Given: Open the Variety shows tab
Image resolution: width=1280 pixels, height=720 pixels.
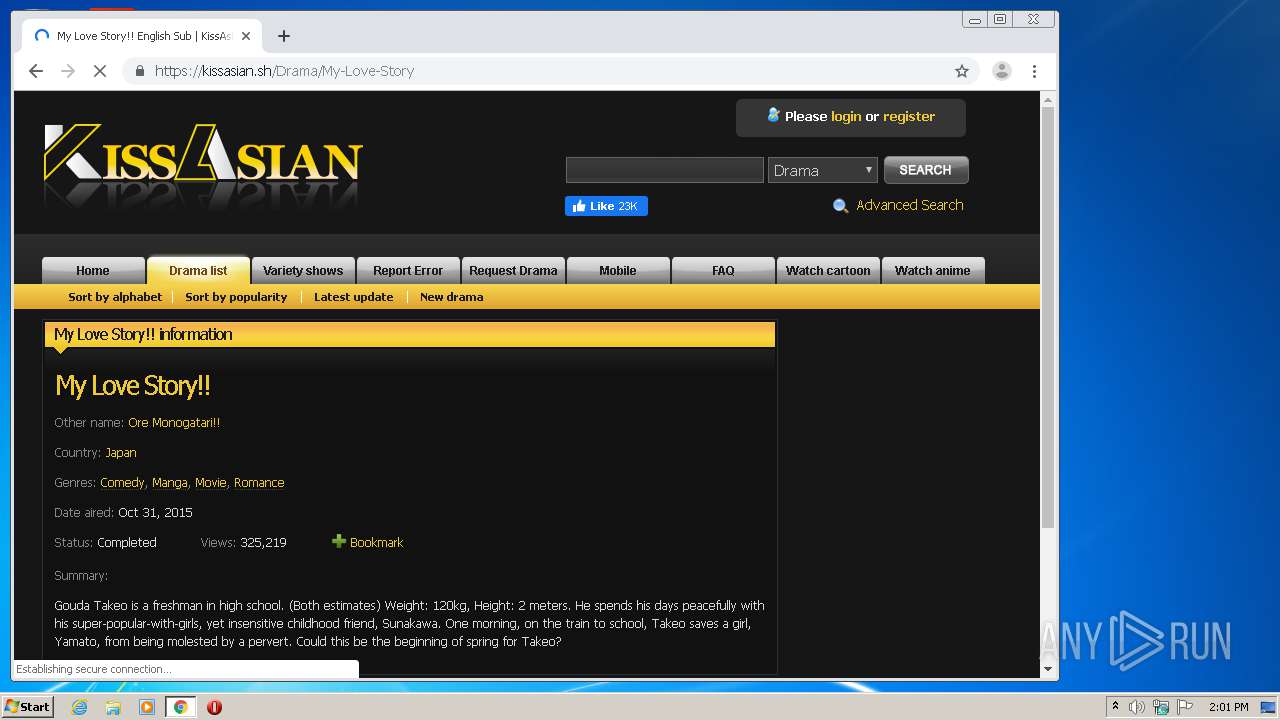Looking at the screenshot, I should [303, 270].
